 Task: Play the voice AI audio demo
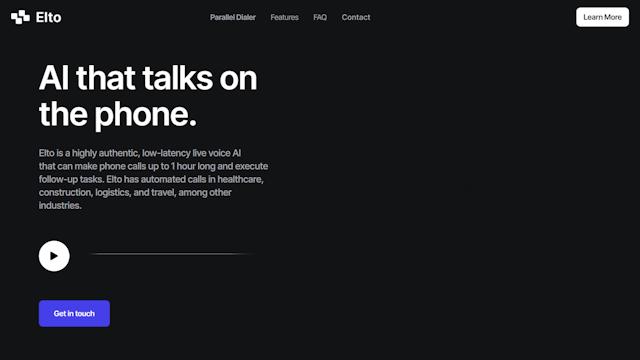(54, 256)
